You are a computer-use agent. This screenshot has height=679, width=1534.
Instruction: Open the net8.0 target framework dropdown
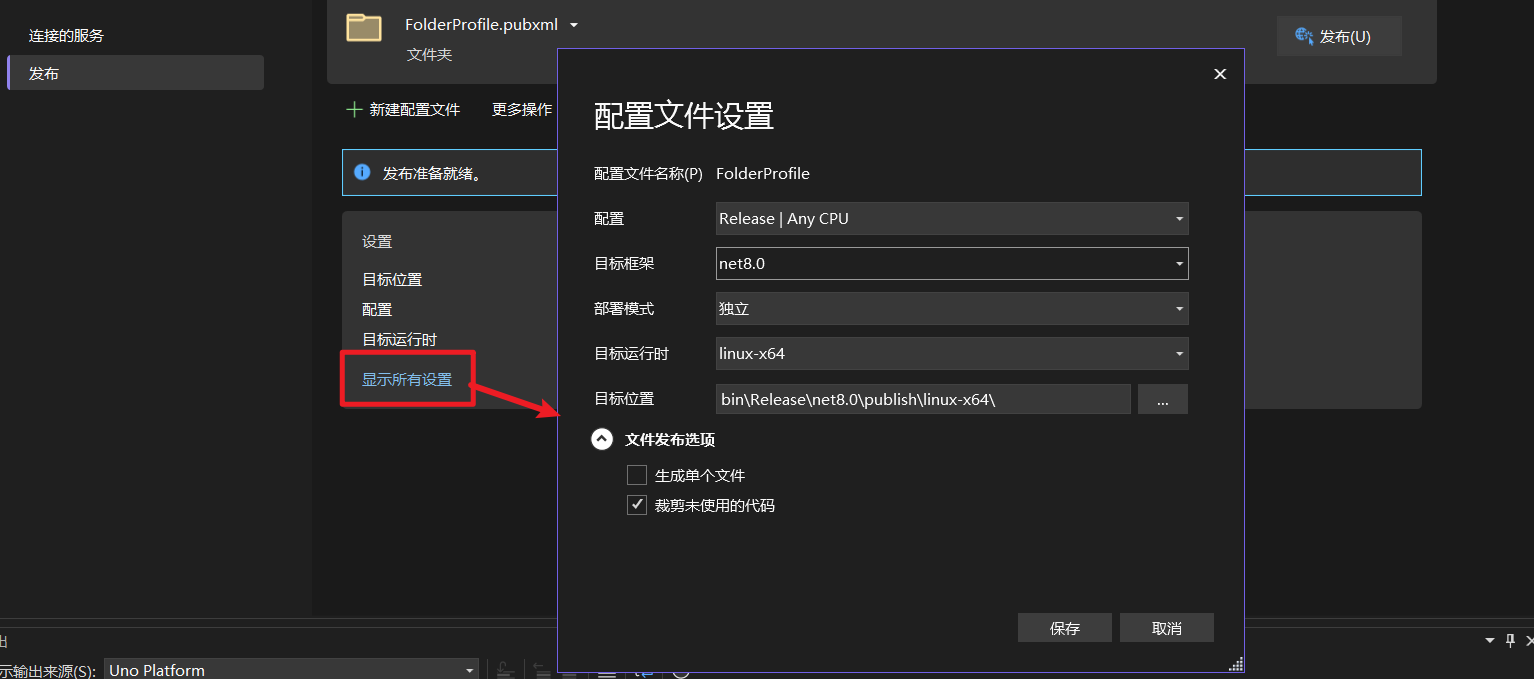[x=951, y=264]
